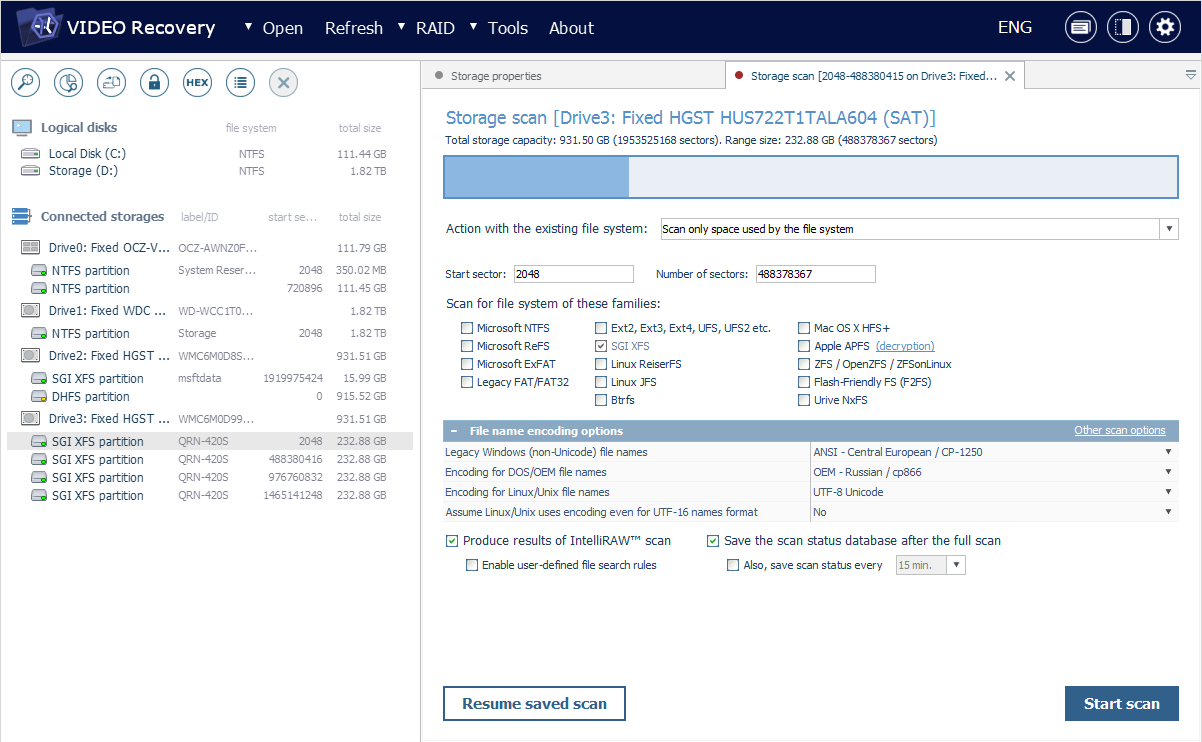
Task: Click the storage capacity range bar
Action: [x=810, y=177]
